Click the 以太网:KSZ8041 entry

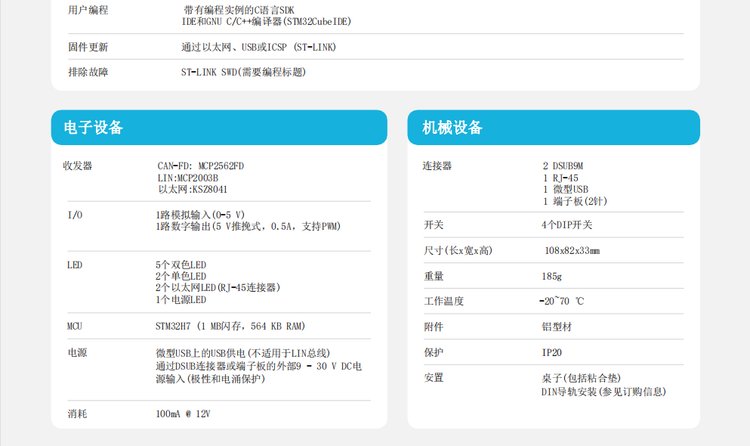click(192, 188)
